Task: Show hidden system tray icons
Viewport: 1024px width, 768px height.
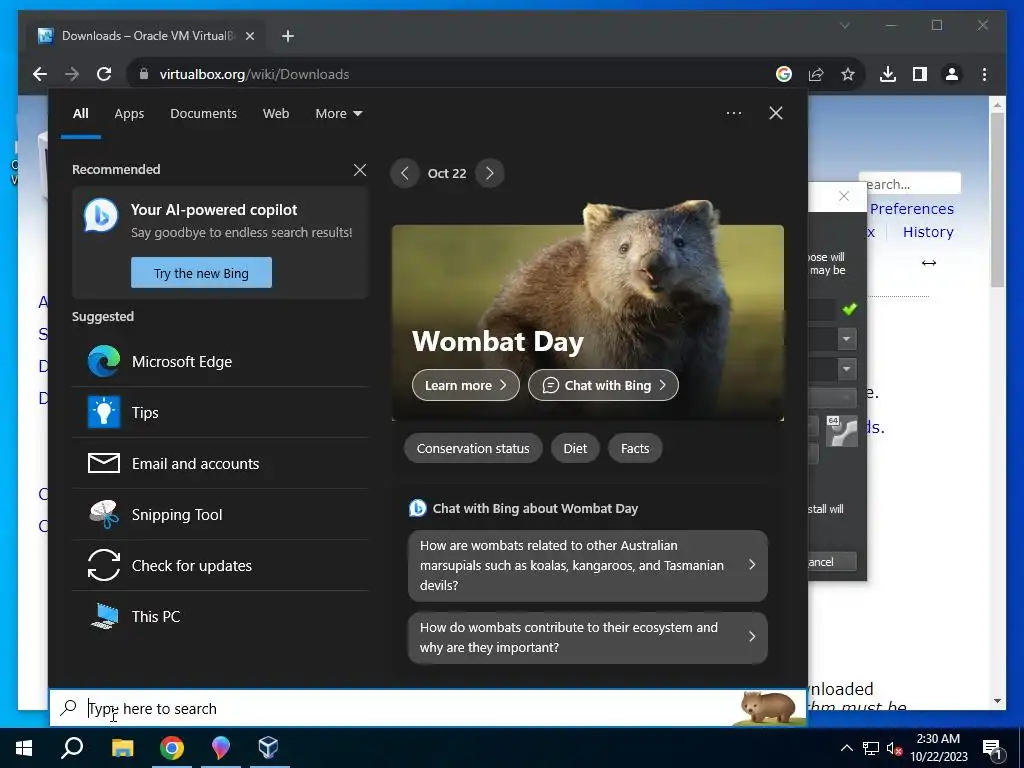Action: pos(846,748)
